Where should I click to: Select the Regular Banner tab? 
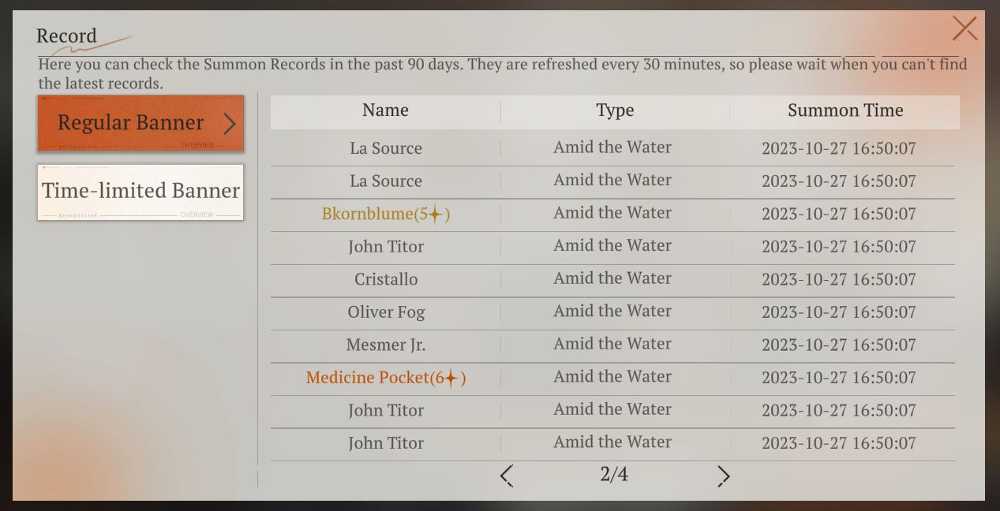click(x=140, y=123)
